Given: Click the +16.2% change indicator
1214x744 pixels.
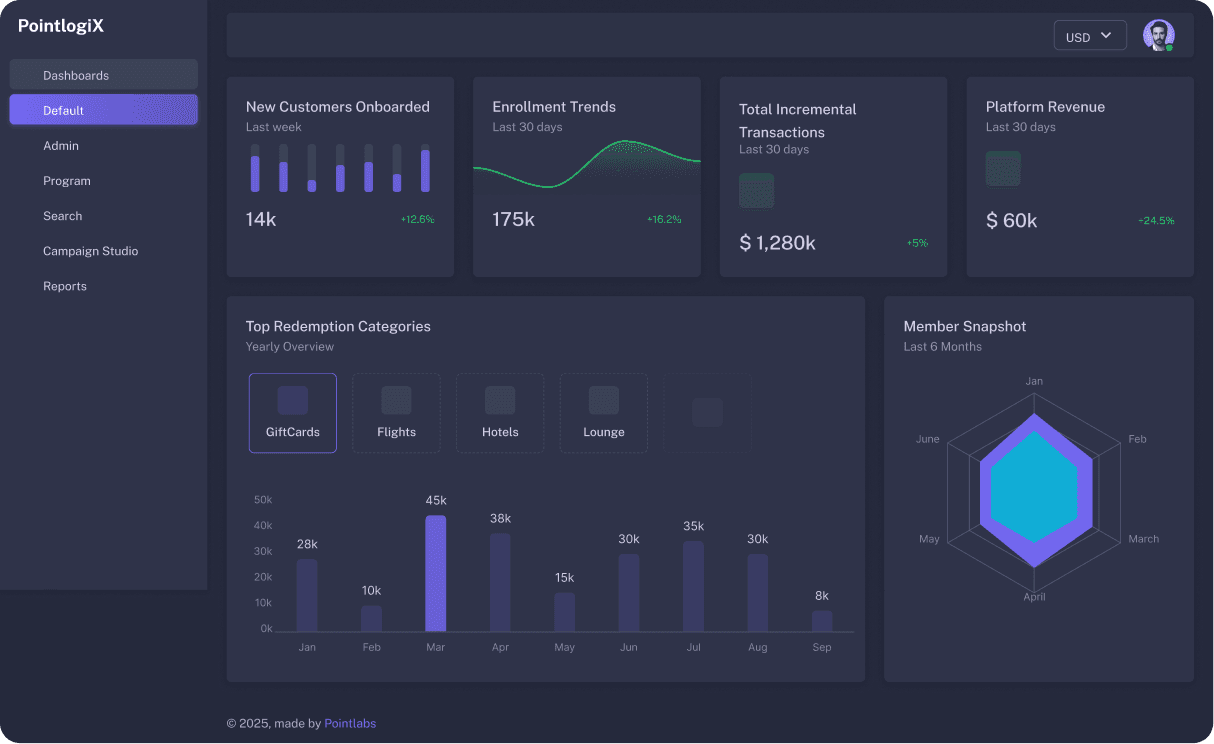Looking at the screenshot, I should (664, 219).
